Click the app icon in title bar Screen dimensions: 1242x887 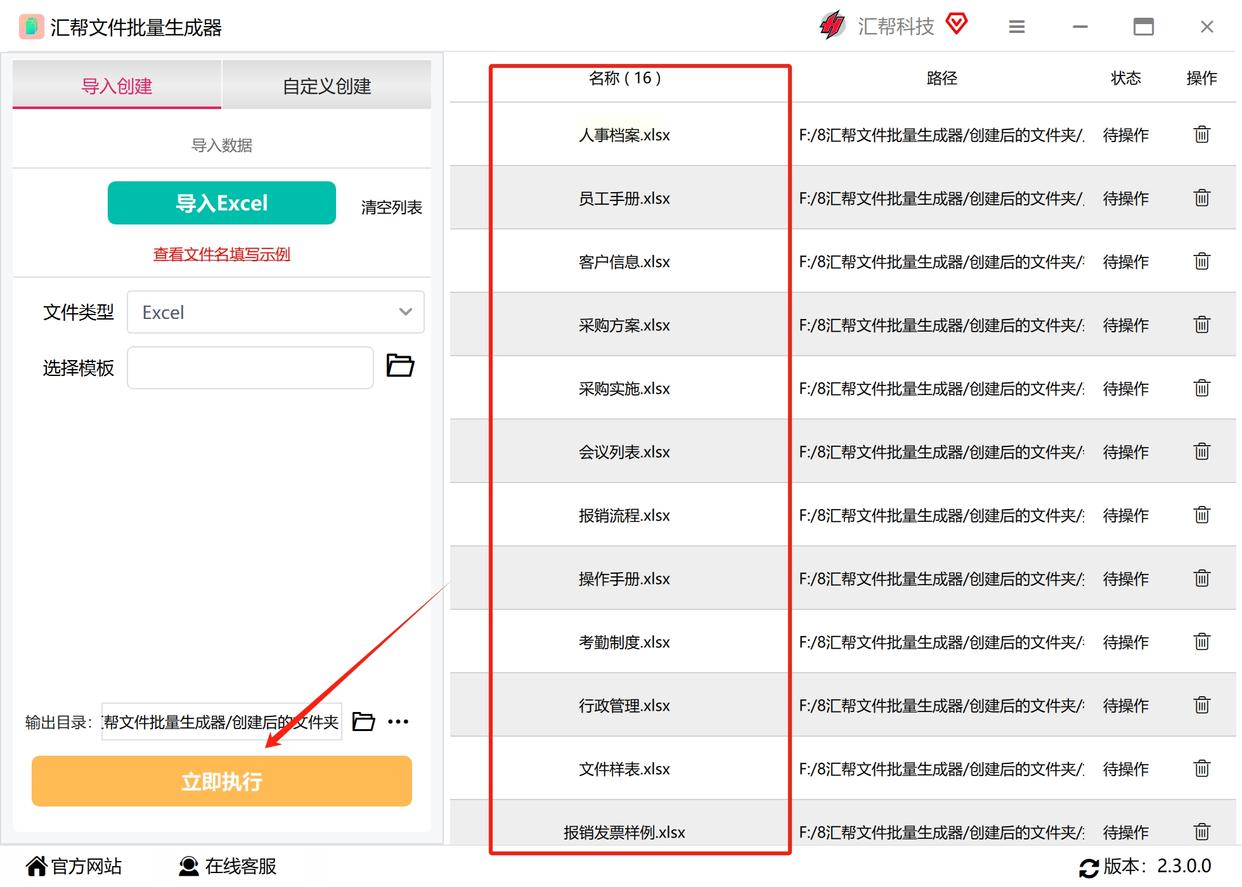pos(31,27)
